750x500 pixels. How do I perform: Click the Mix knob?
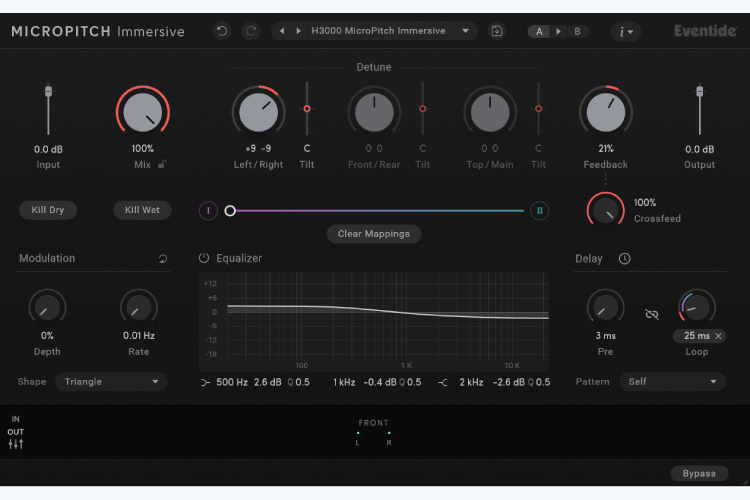click(x=143, y=112)
